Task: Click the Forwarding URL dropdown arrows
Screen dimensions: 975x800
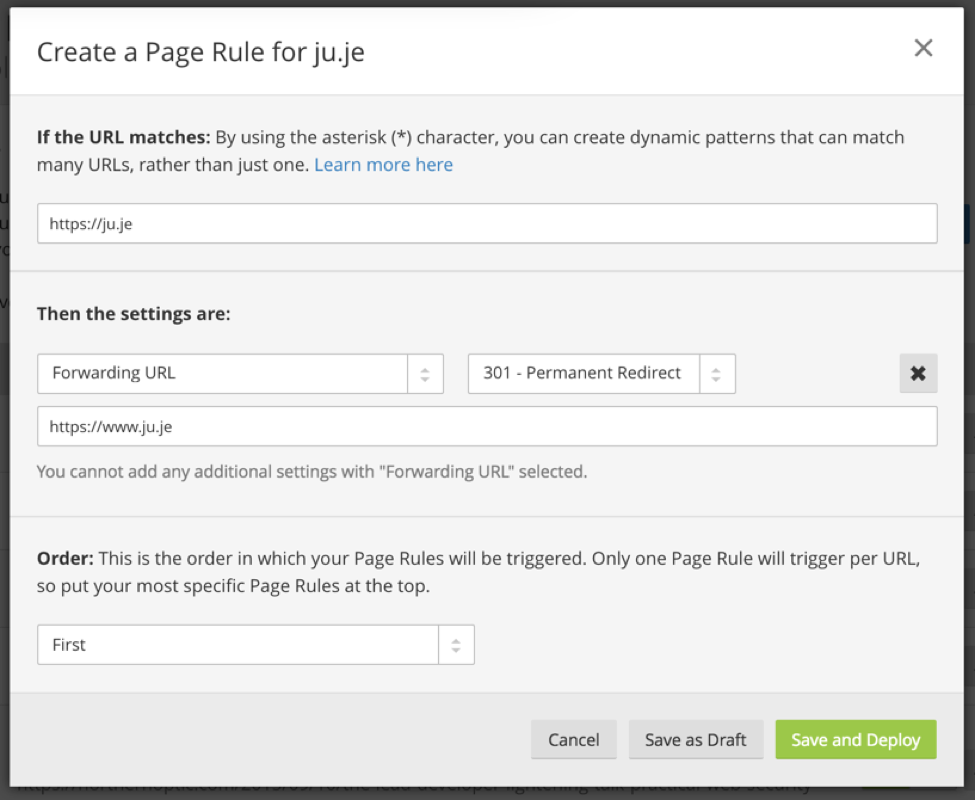Action: pos(425,374)
